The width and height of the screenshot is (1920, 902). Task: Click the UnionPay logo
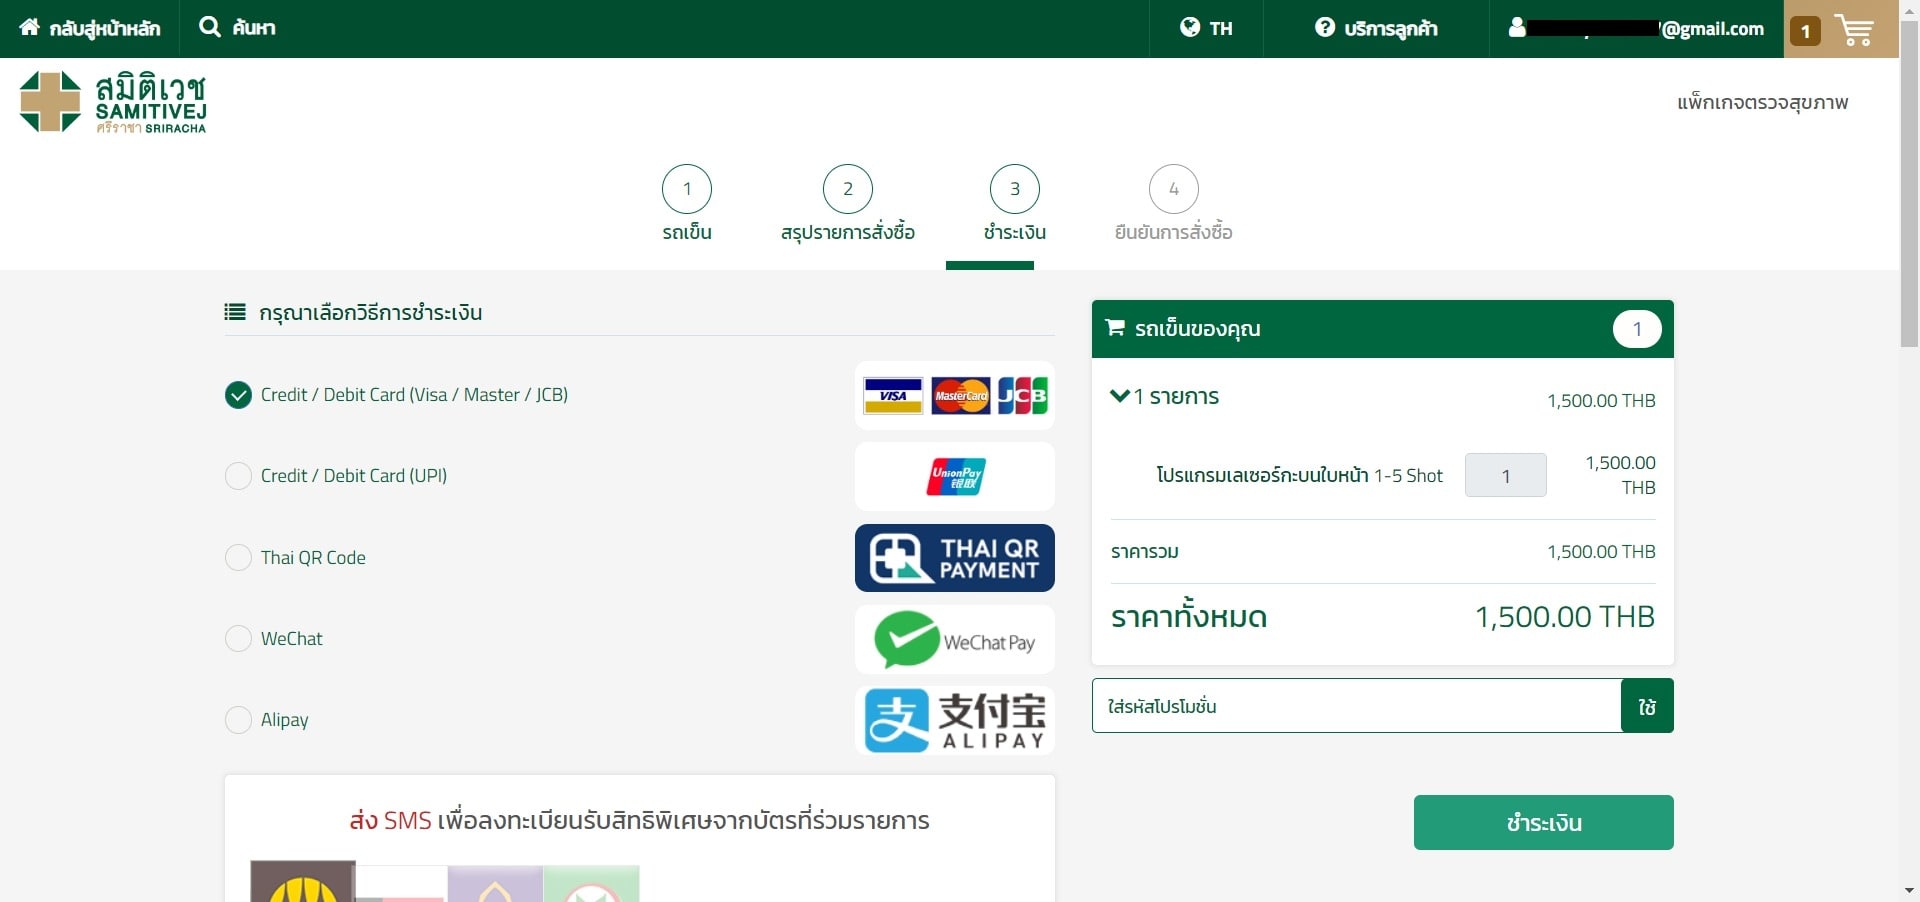[x=954, y=477]
